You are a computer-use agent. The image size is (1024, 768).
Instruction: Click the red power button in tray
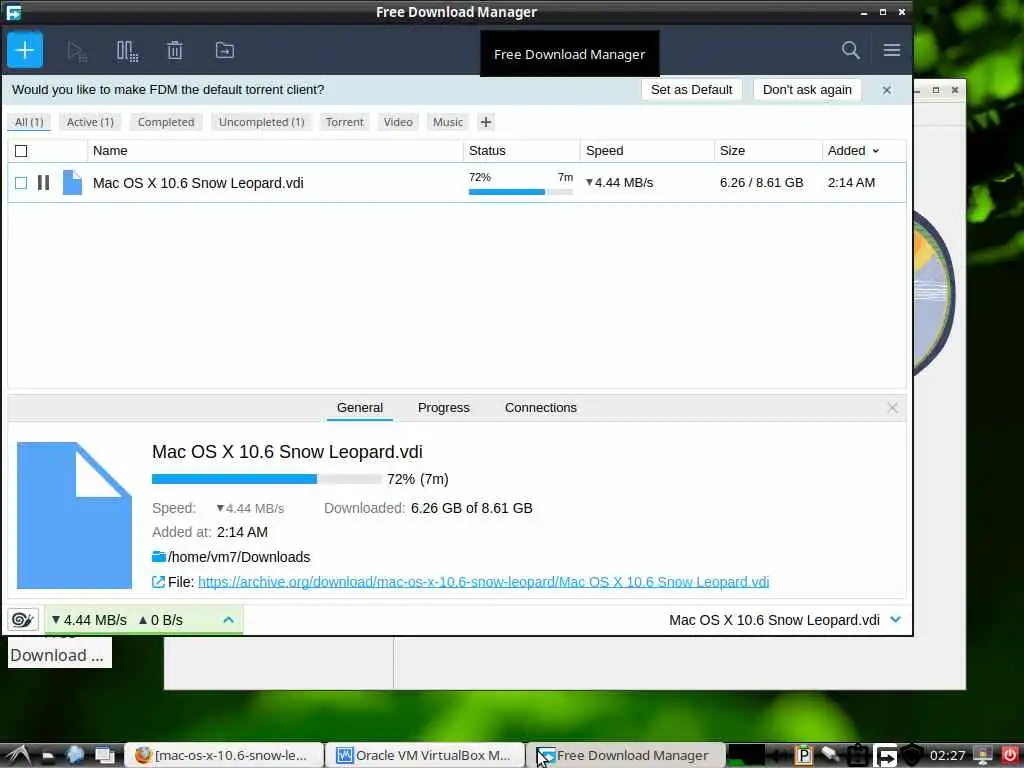pos(1009,755)
